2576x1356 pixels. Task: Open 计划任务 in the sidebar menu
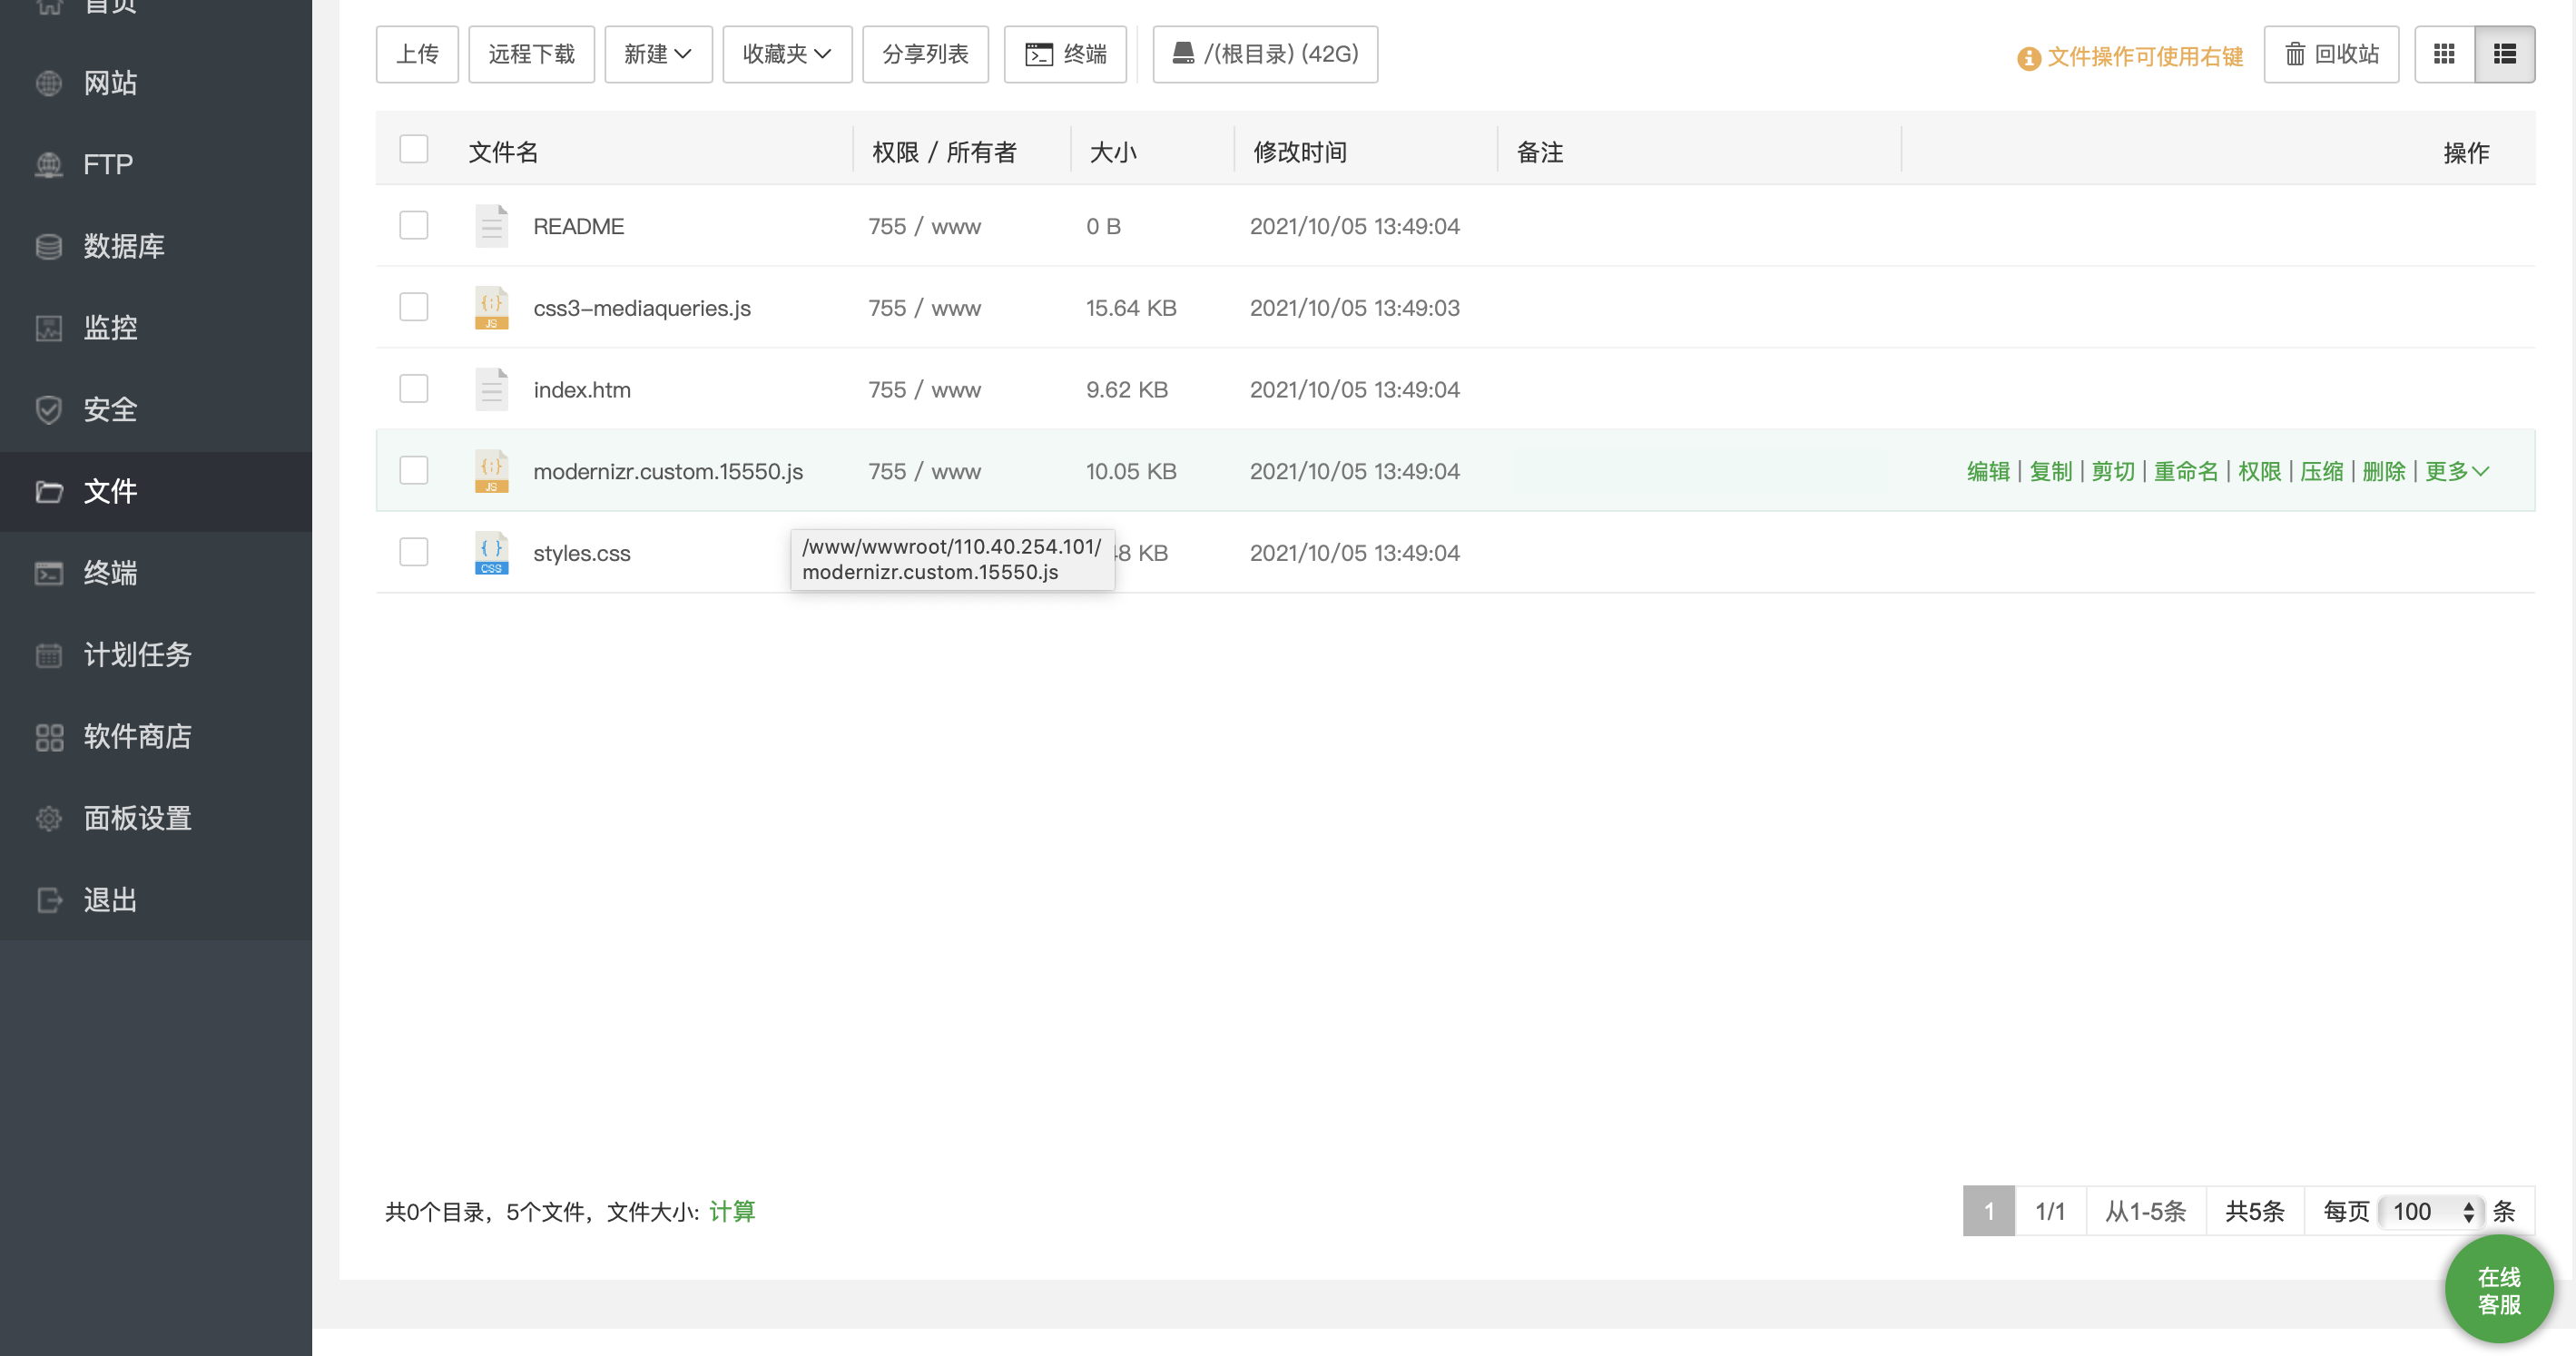tap(137, 655)
